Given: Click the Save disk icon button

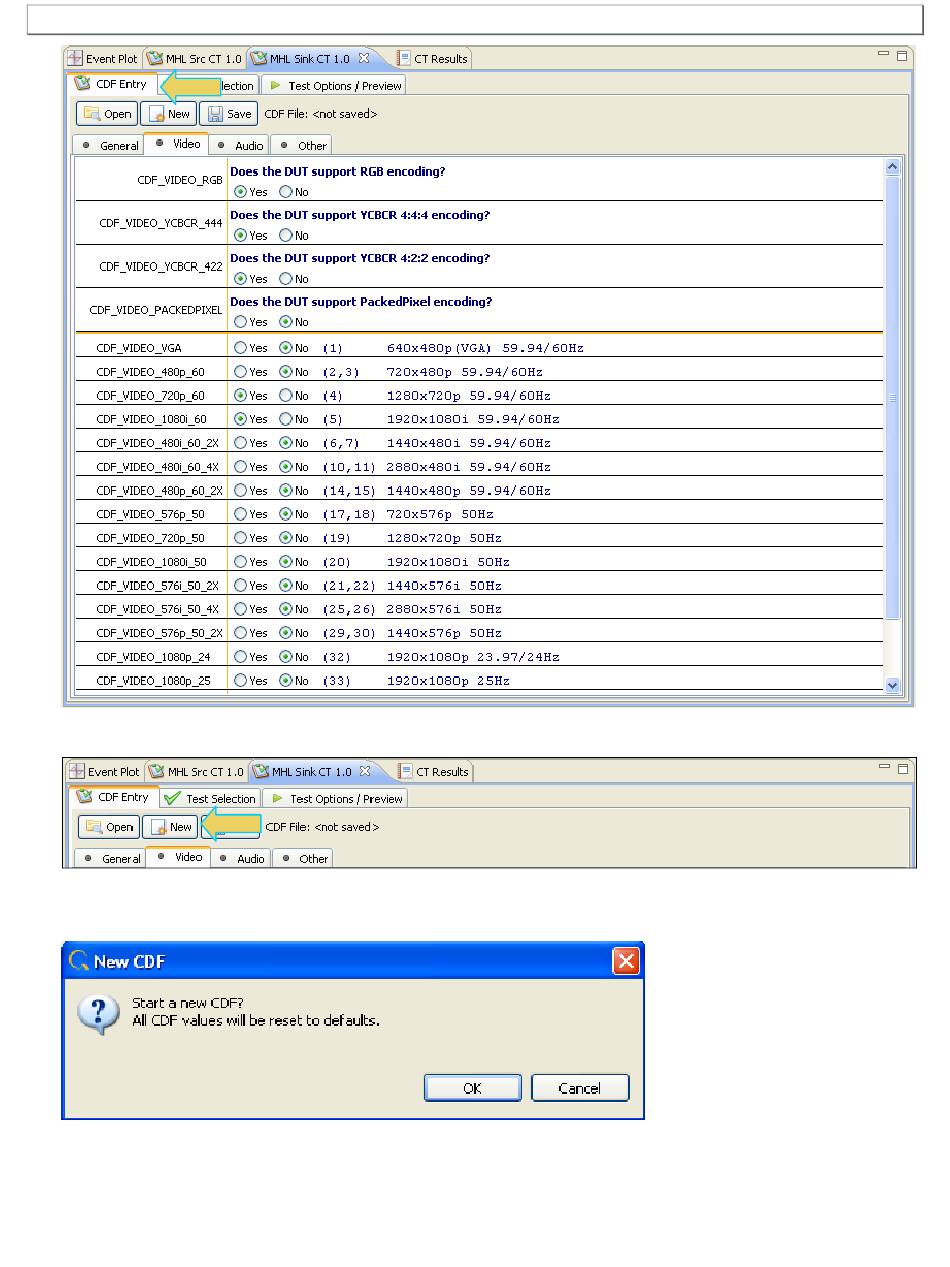Looking at the screenshot, I should pyautogui.click(x=215, y=114).
